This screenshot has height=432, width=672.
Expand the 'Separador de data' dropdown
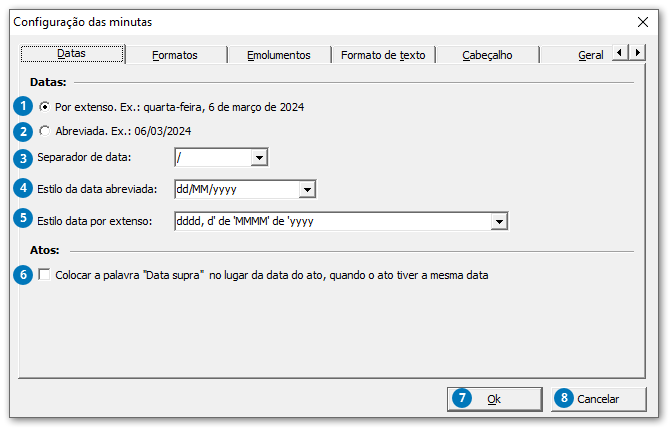(259, 157)
